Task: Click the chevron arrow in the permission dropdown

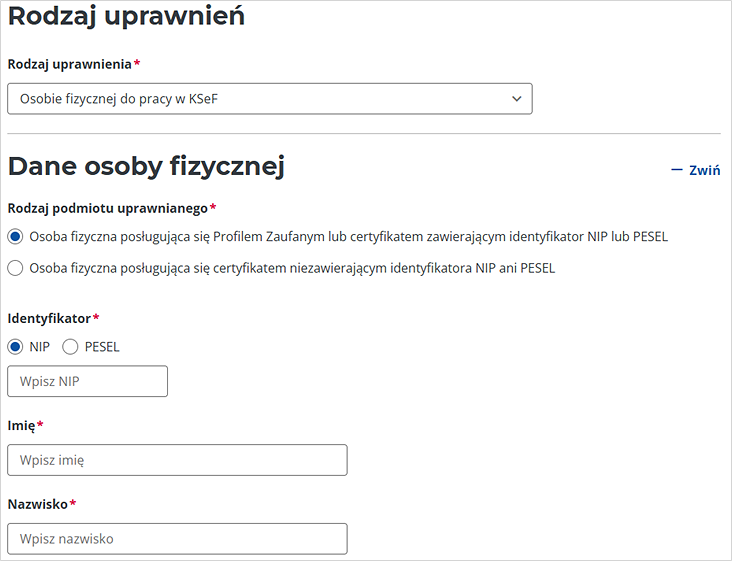Action: 517,99
